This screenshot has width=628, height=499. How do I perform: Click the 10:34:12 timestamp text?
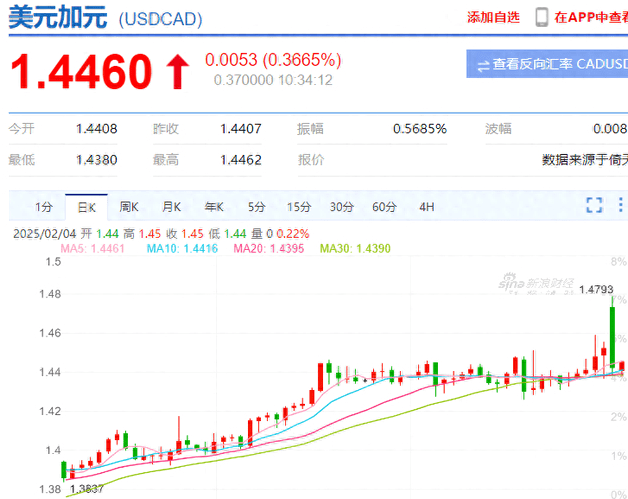pyautogui.click(x=305, y=80)
